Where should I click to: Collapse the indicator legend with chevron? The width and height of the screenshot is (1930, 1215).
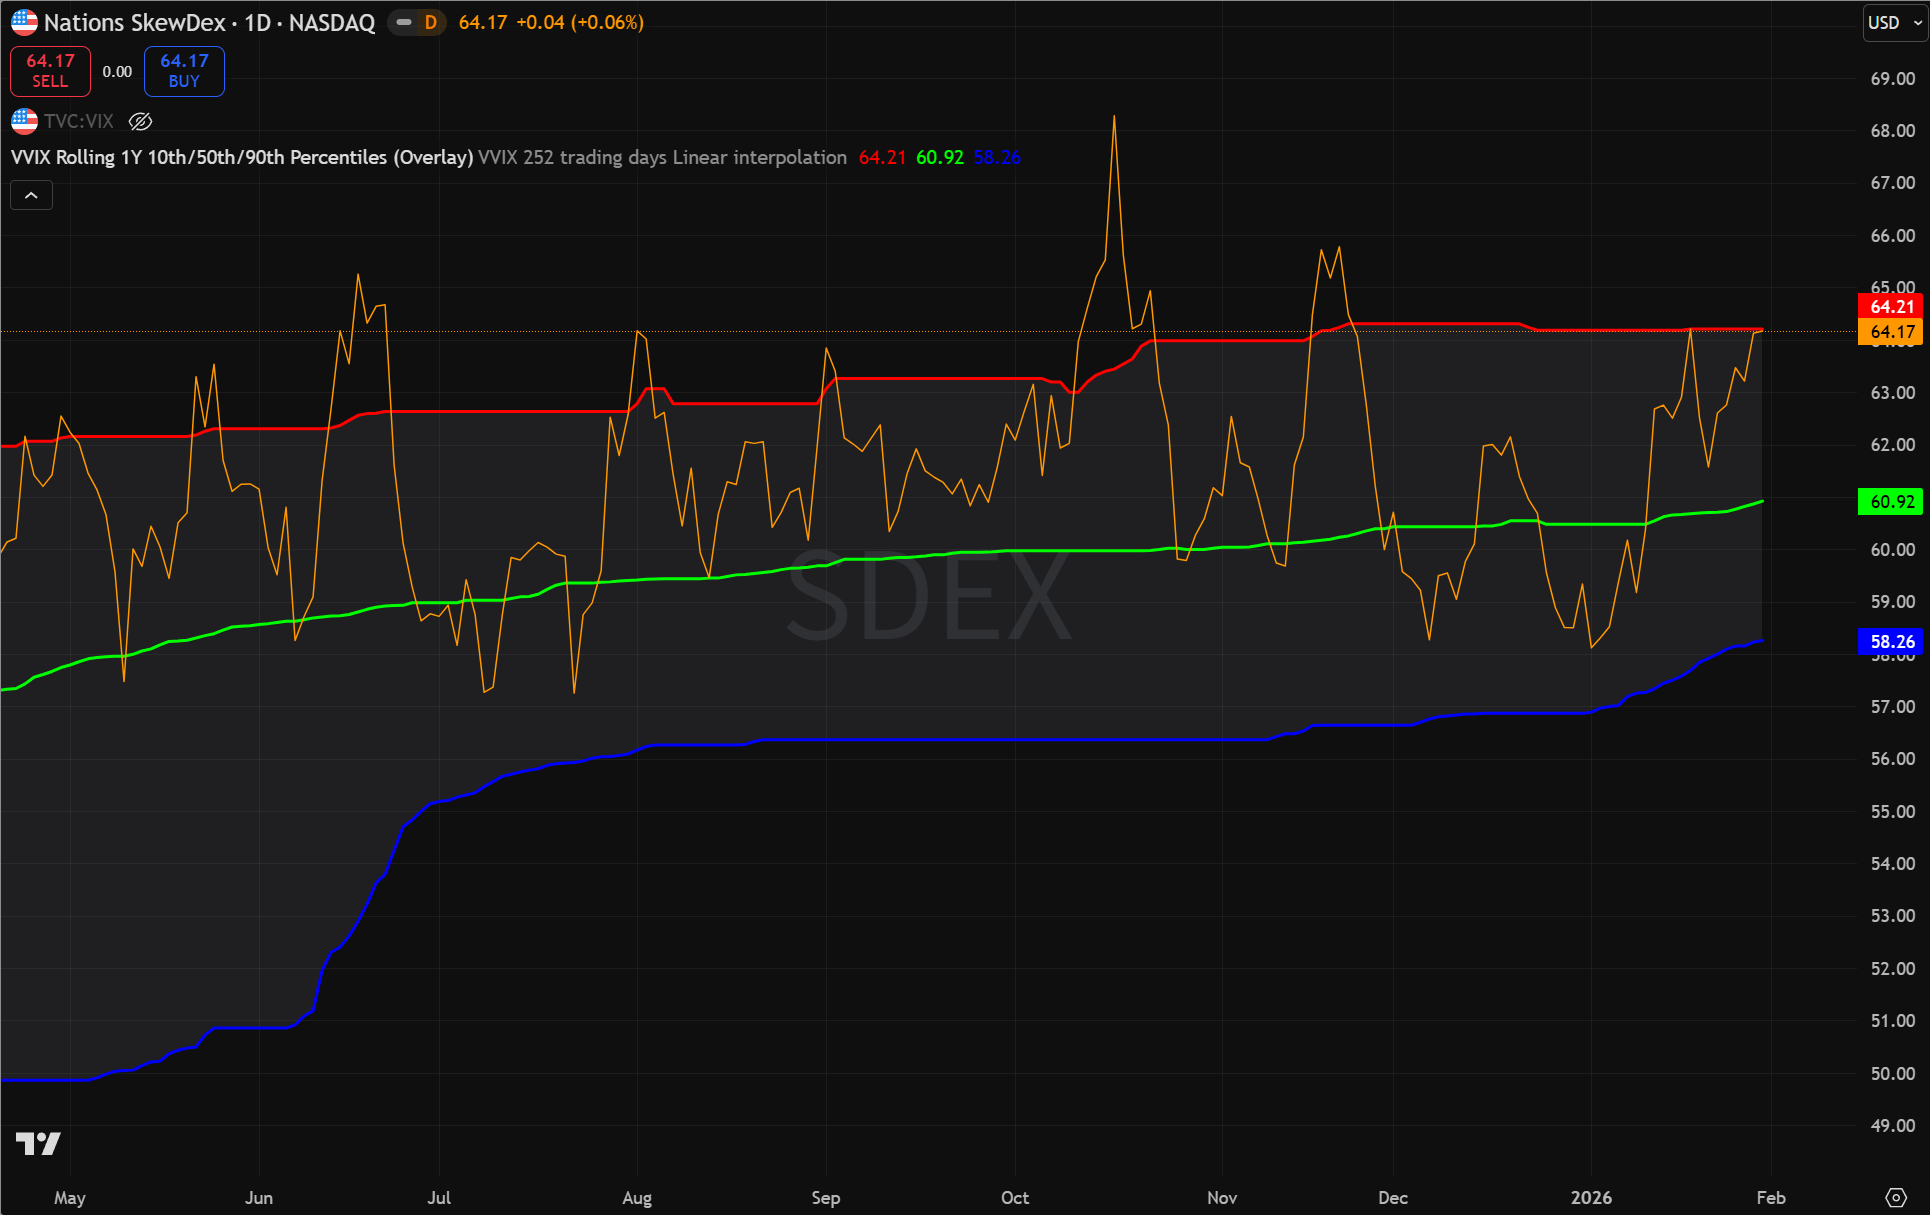(x=31, y=195)
